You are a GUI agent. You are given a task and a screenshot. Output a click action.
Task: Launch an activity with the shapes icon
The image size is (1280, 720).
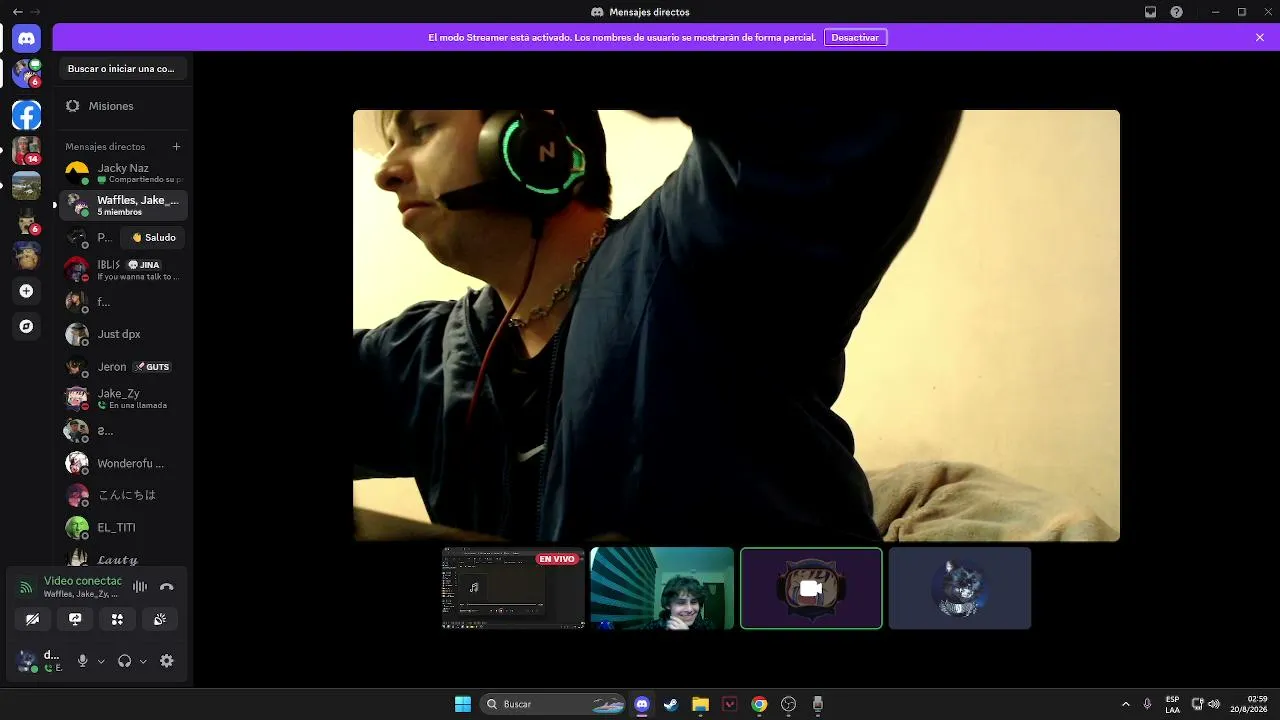[117, 620]
